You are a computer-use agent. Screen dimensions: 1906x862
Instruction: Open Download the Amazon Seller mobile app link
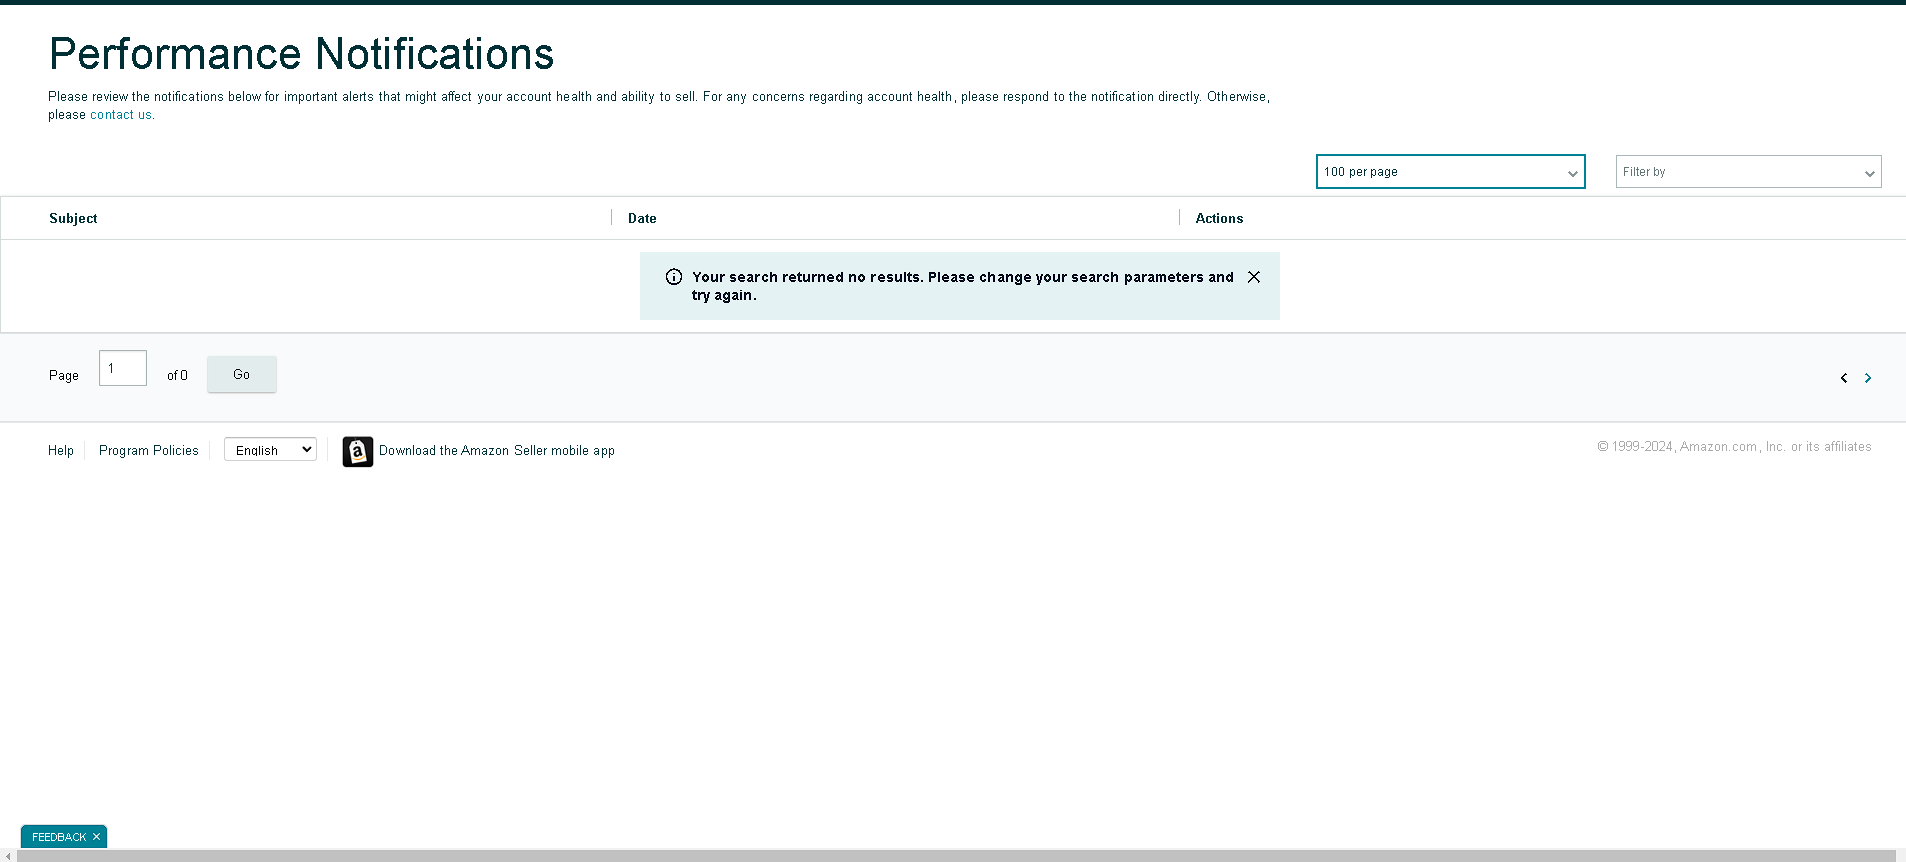click(497, 451)
